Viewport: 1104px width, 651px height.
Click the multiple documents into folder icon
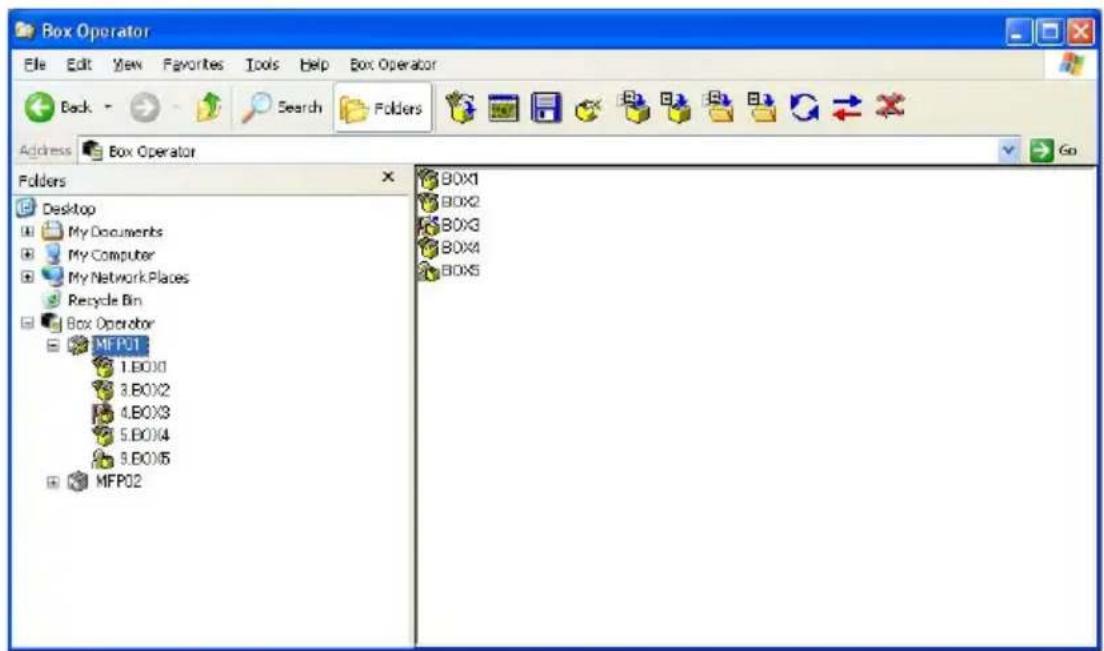719,107
